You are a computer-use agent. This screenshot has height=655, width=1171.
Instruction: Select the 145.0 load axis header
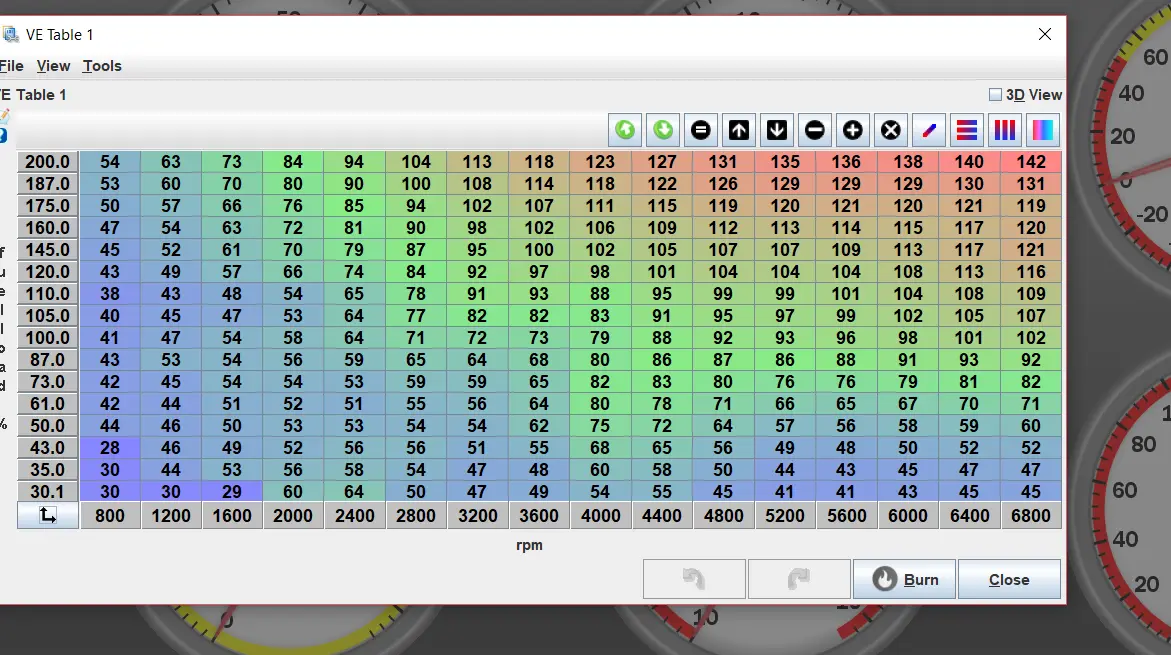click(x=48, y=249)
